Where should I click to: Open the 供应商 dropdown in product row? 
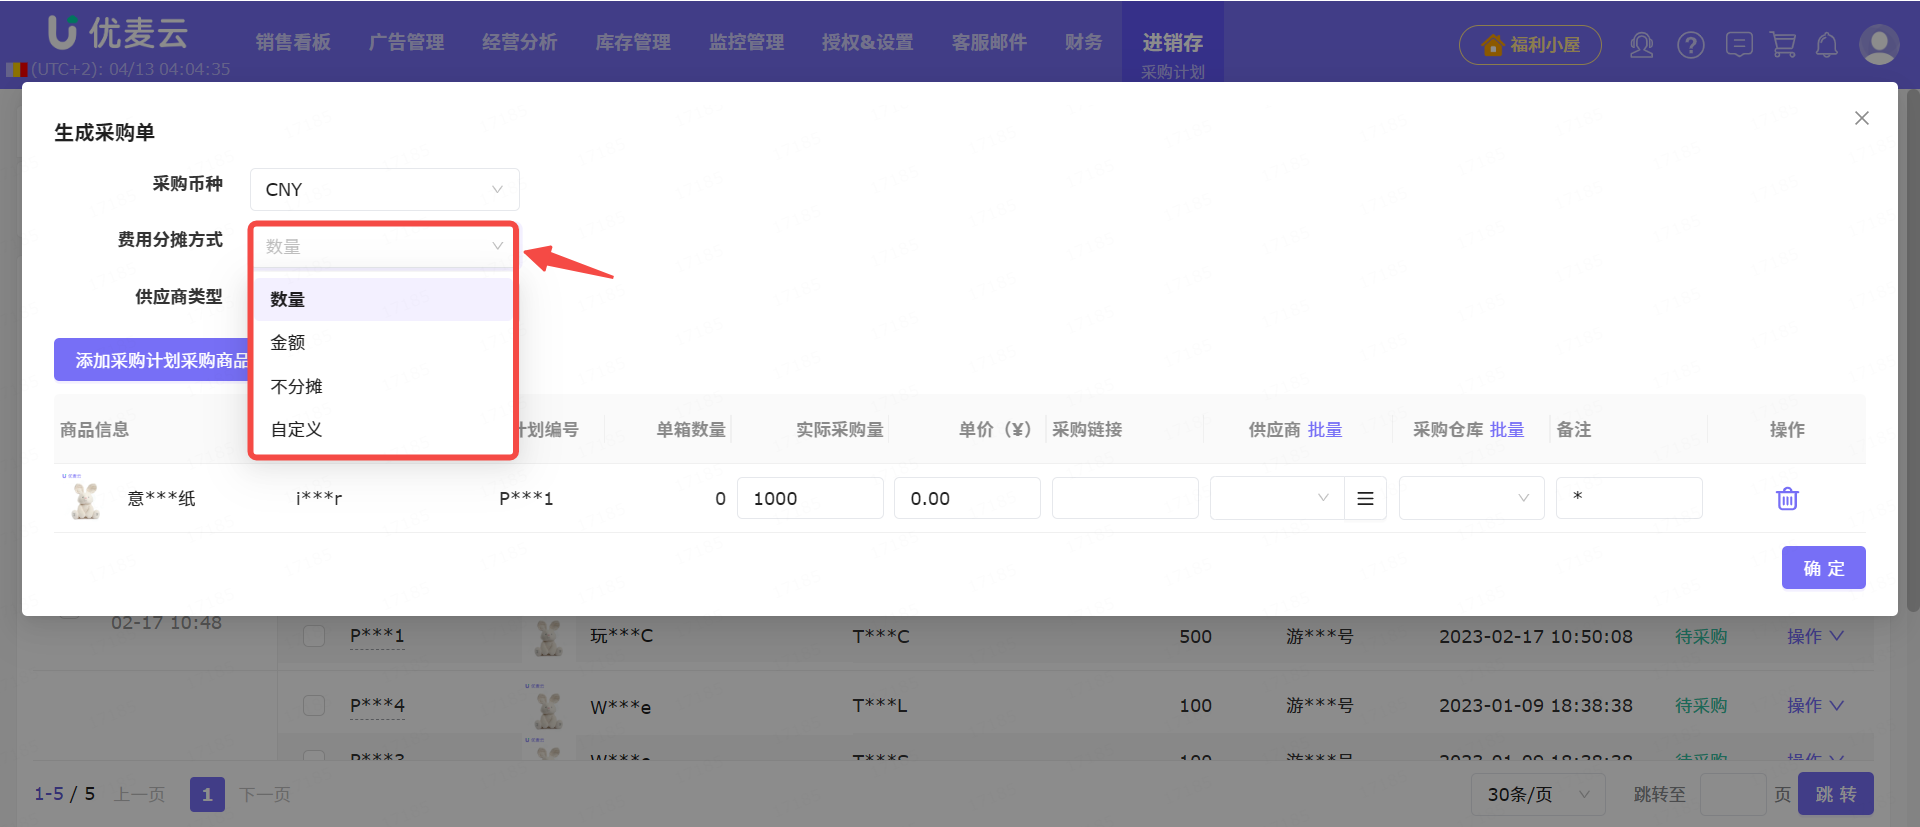1277,498
